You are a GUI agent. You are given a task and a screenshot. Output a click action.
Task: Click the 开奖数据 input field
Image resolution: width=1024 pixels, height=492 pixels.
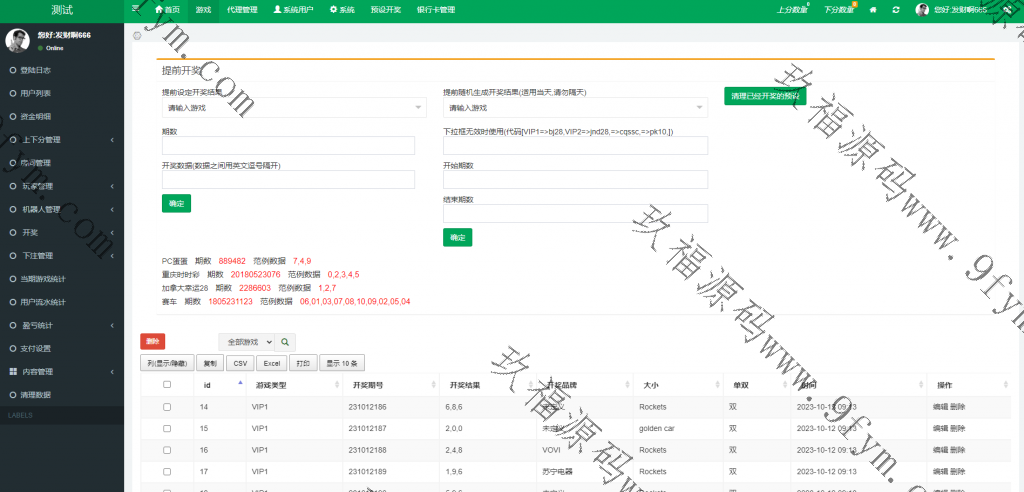pyautogui.click(x=288, y=180)
